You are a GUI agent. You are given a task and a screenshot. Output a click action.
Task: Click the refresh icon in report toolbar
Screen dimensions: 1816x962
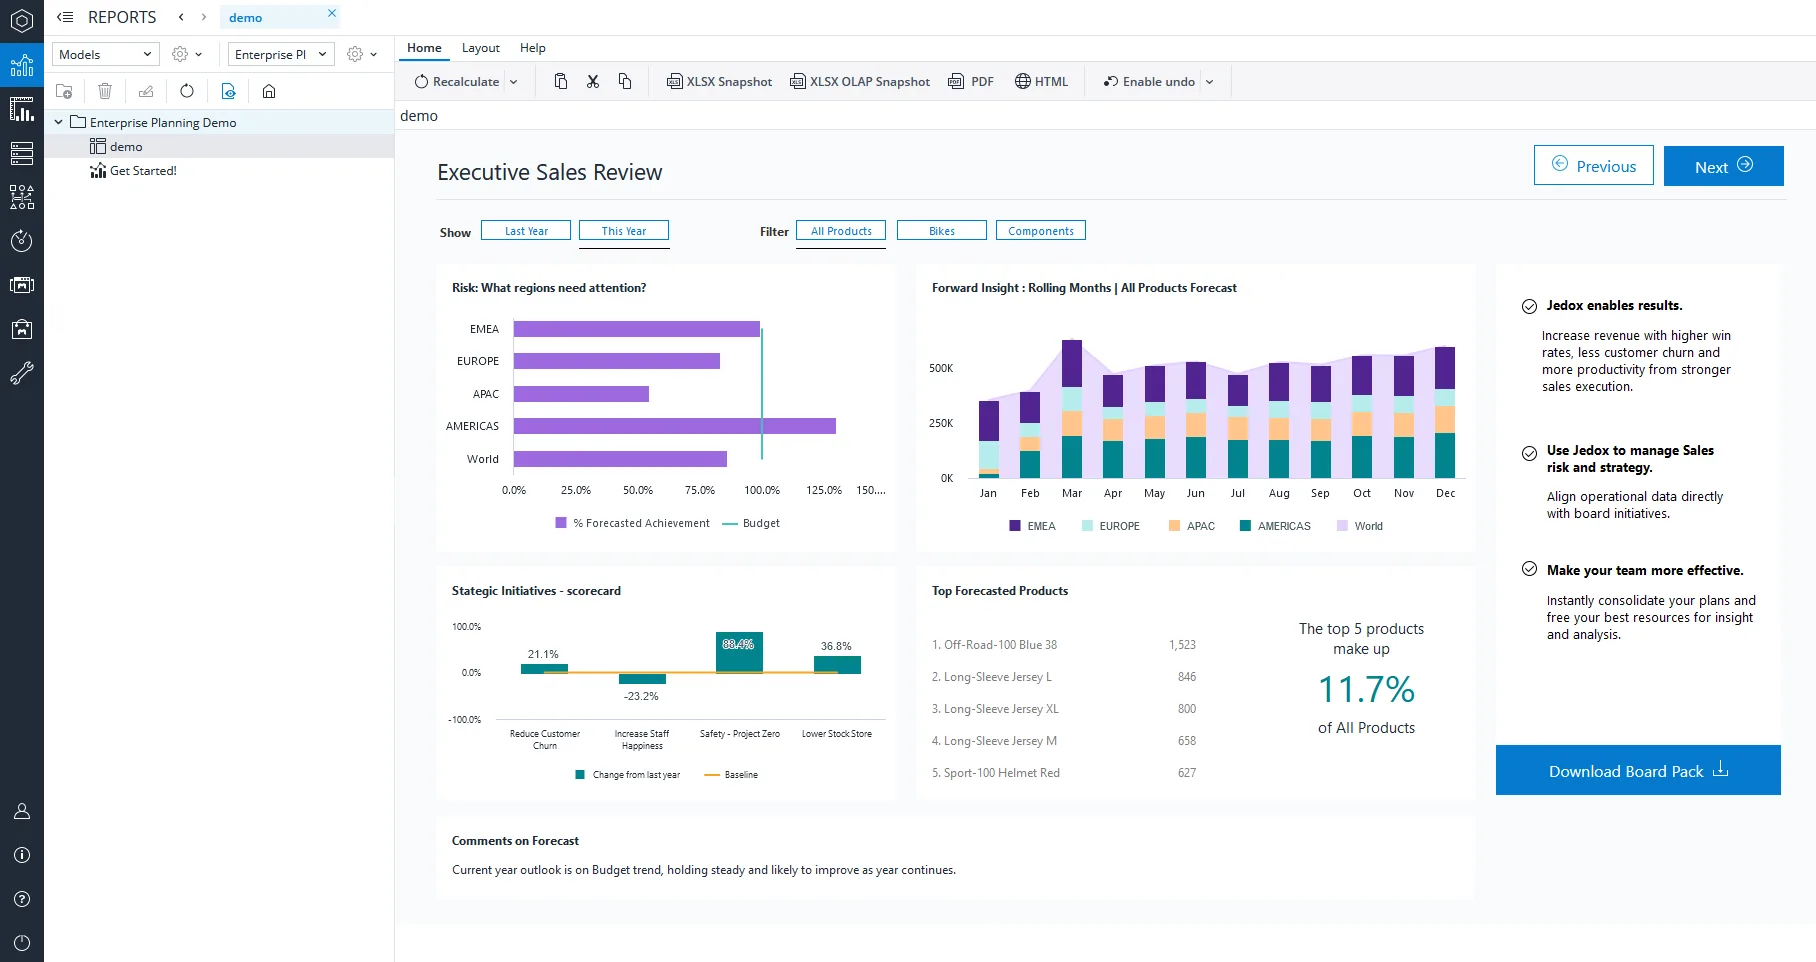pos(187,91)
